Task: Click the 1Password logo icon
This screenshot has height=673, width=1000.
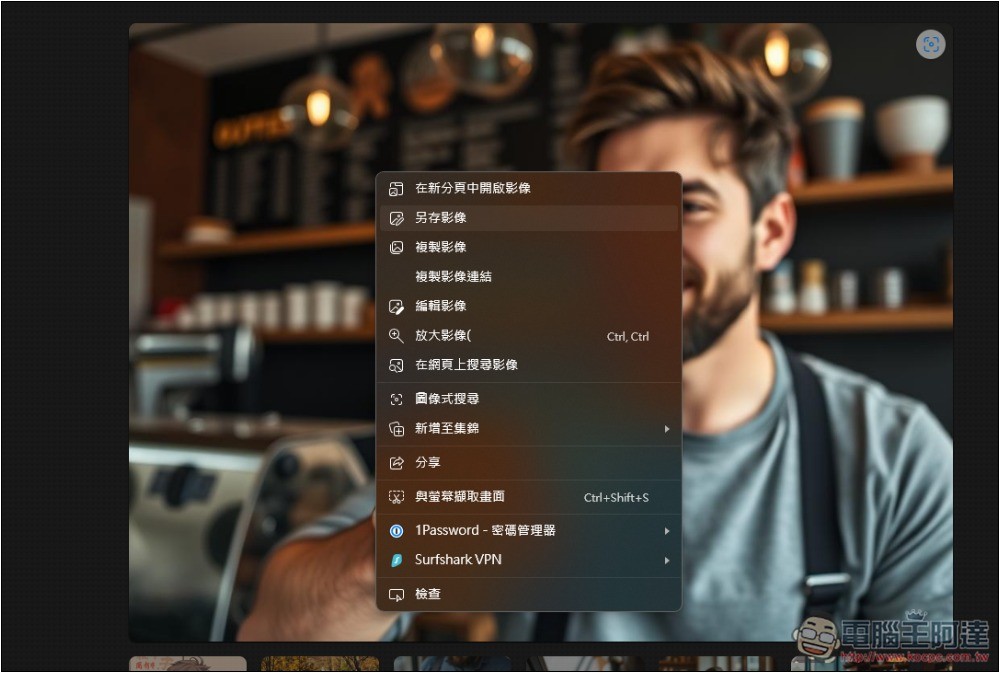Action: click(396, 531)
